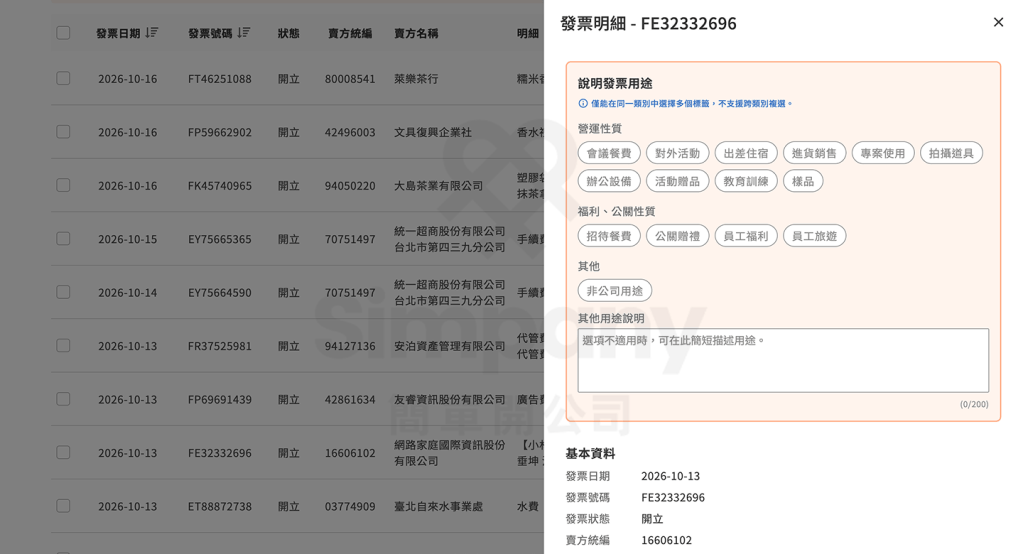Select the 進貨銷售 tag
The height and width of the screenshot is (554, 1023).
point(814,153)
